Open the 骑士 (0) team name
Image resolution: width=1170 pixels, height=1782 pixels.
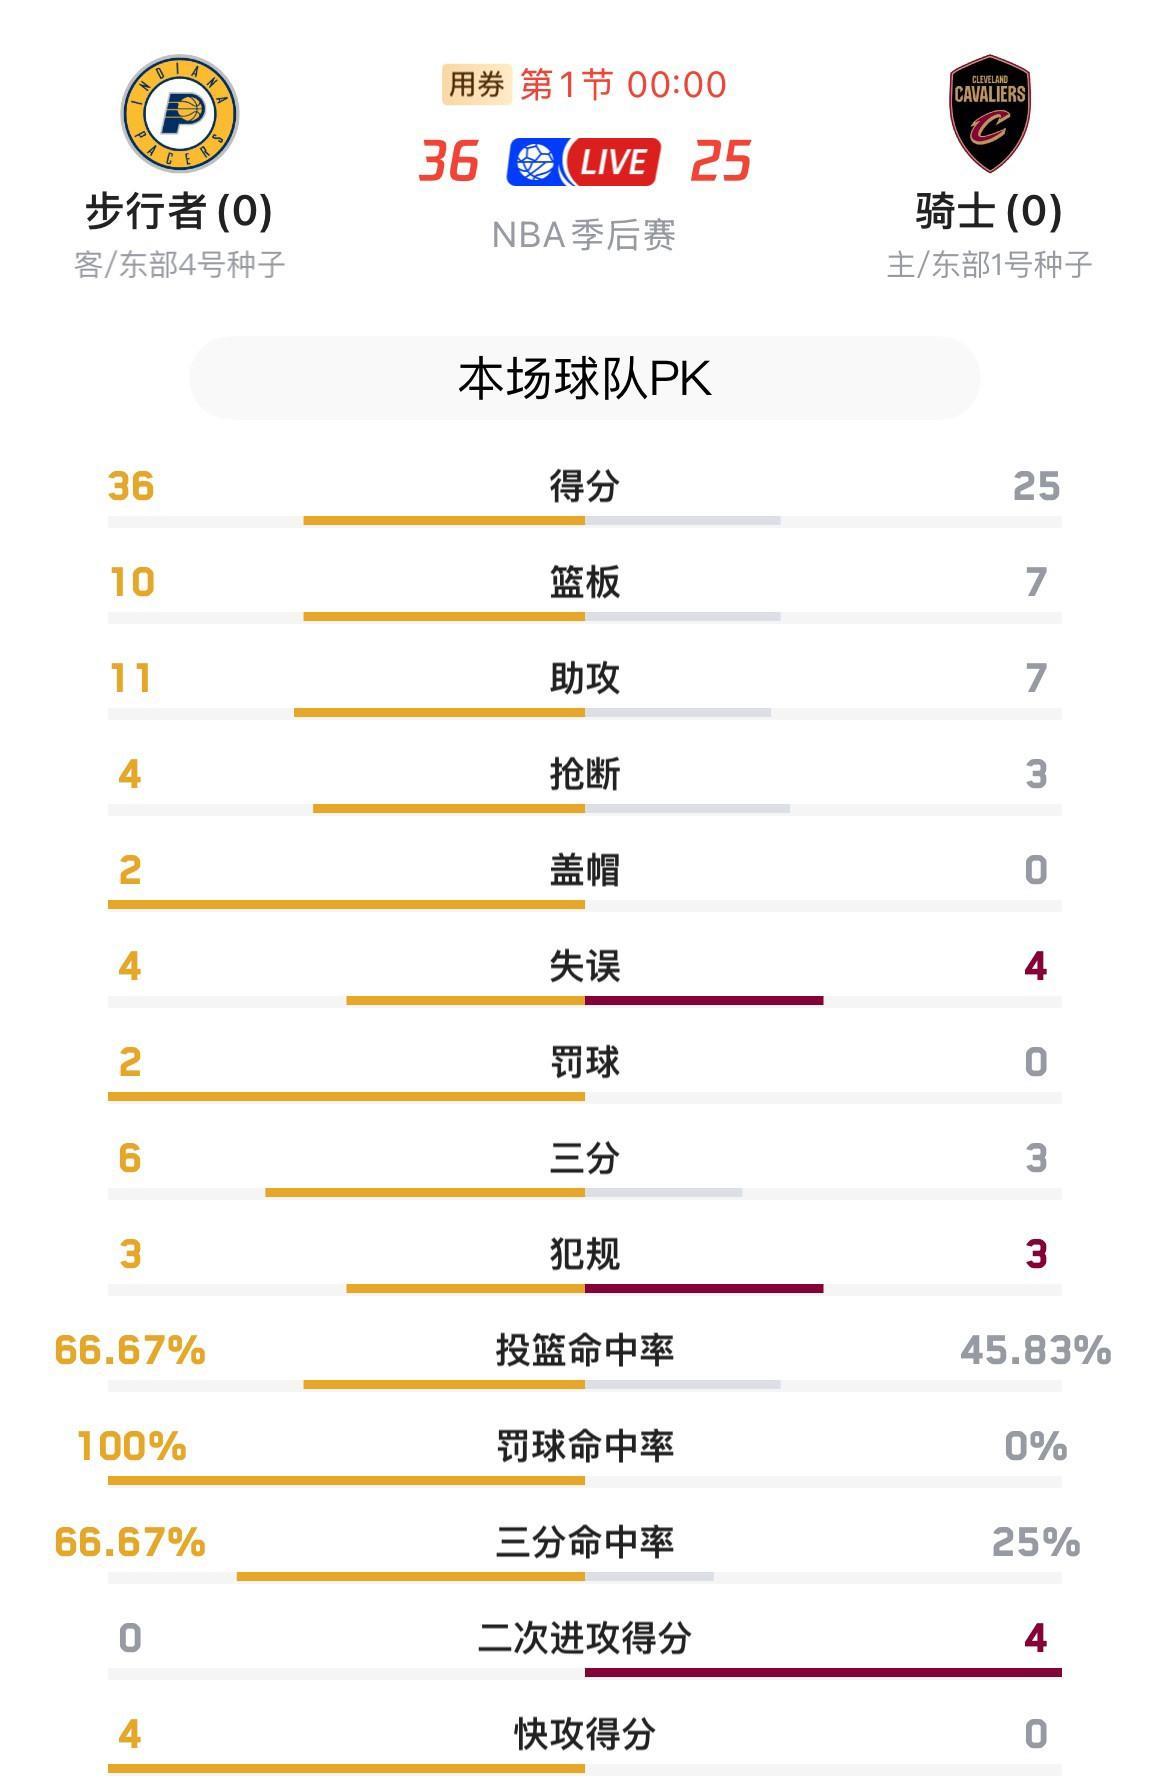pos(989,211)
